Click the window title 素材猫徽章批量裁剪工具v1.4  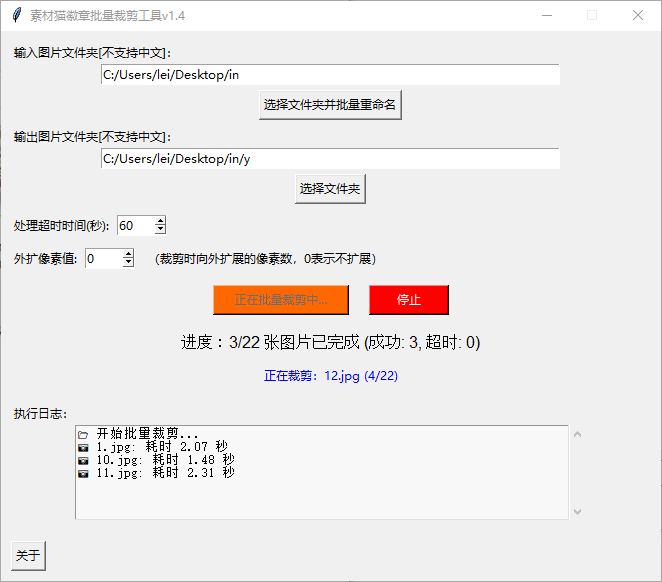108,16
